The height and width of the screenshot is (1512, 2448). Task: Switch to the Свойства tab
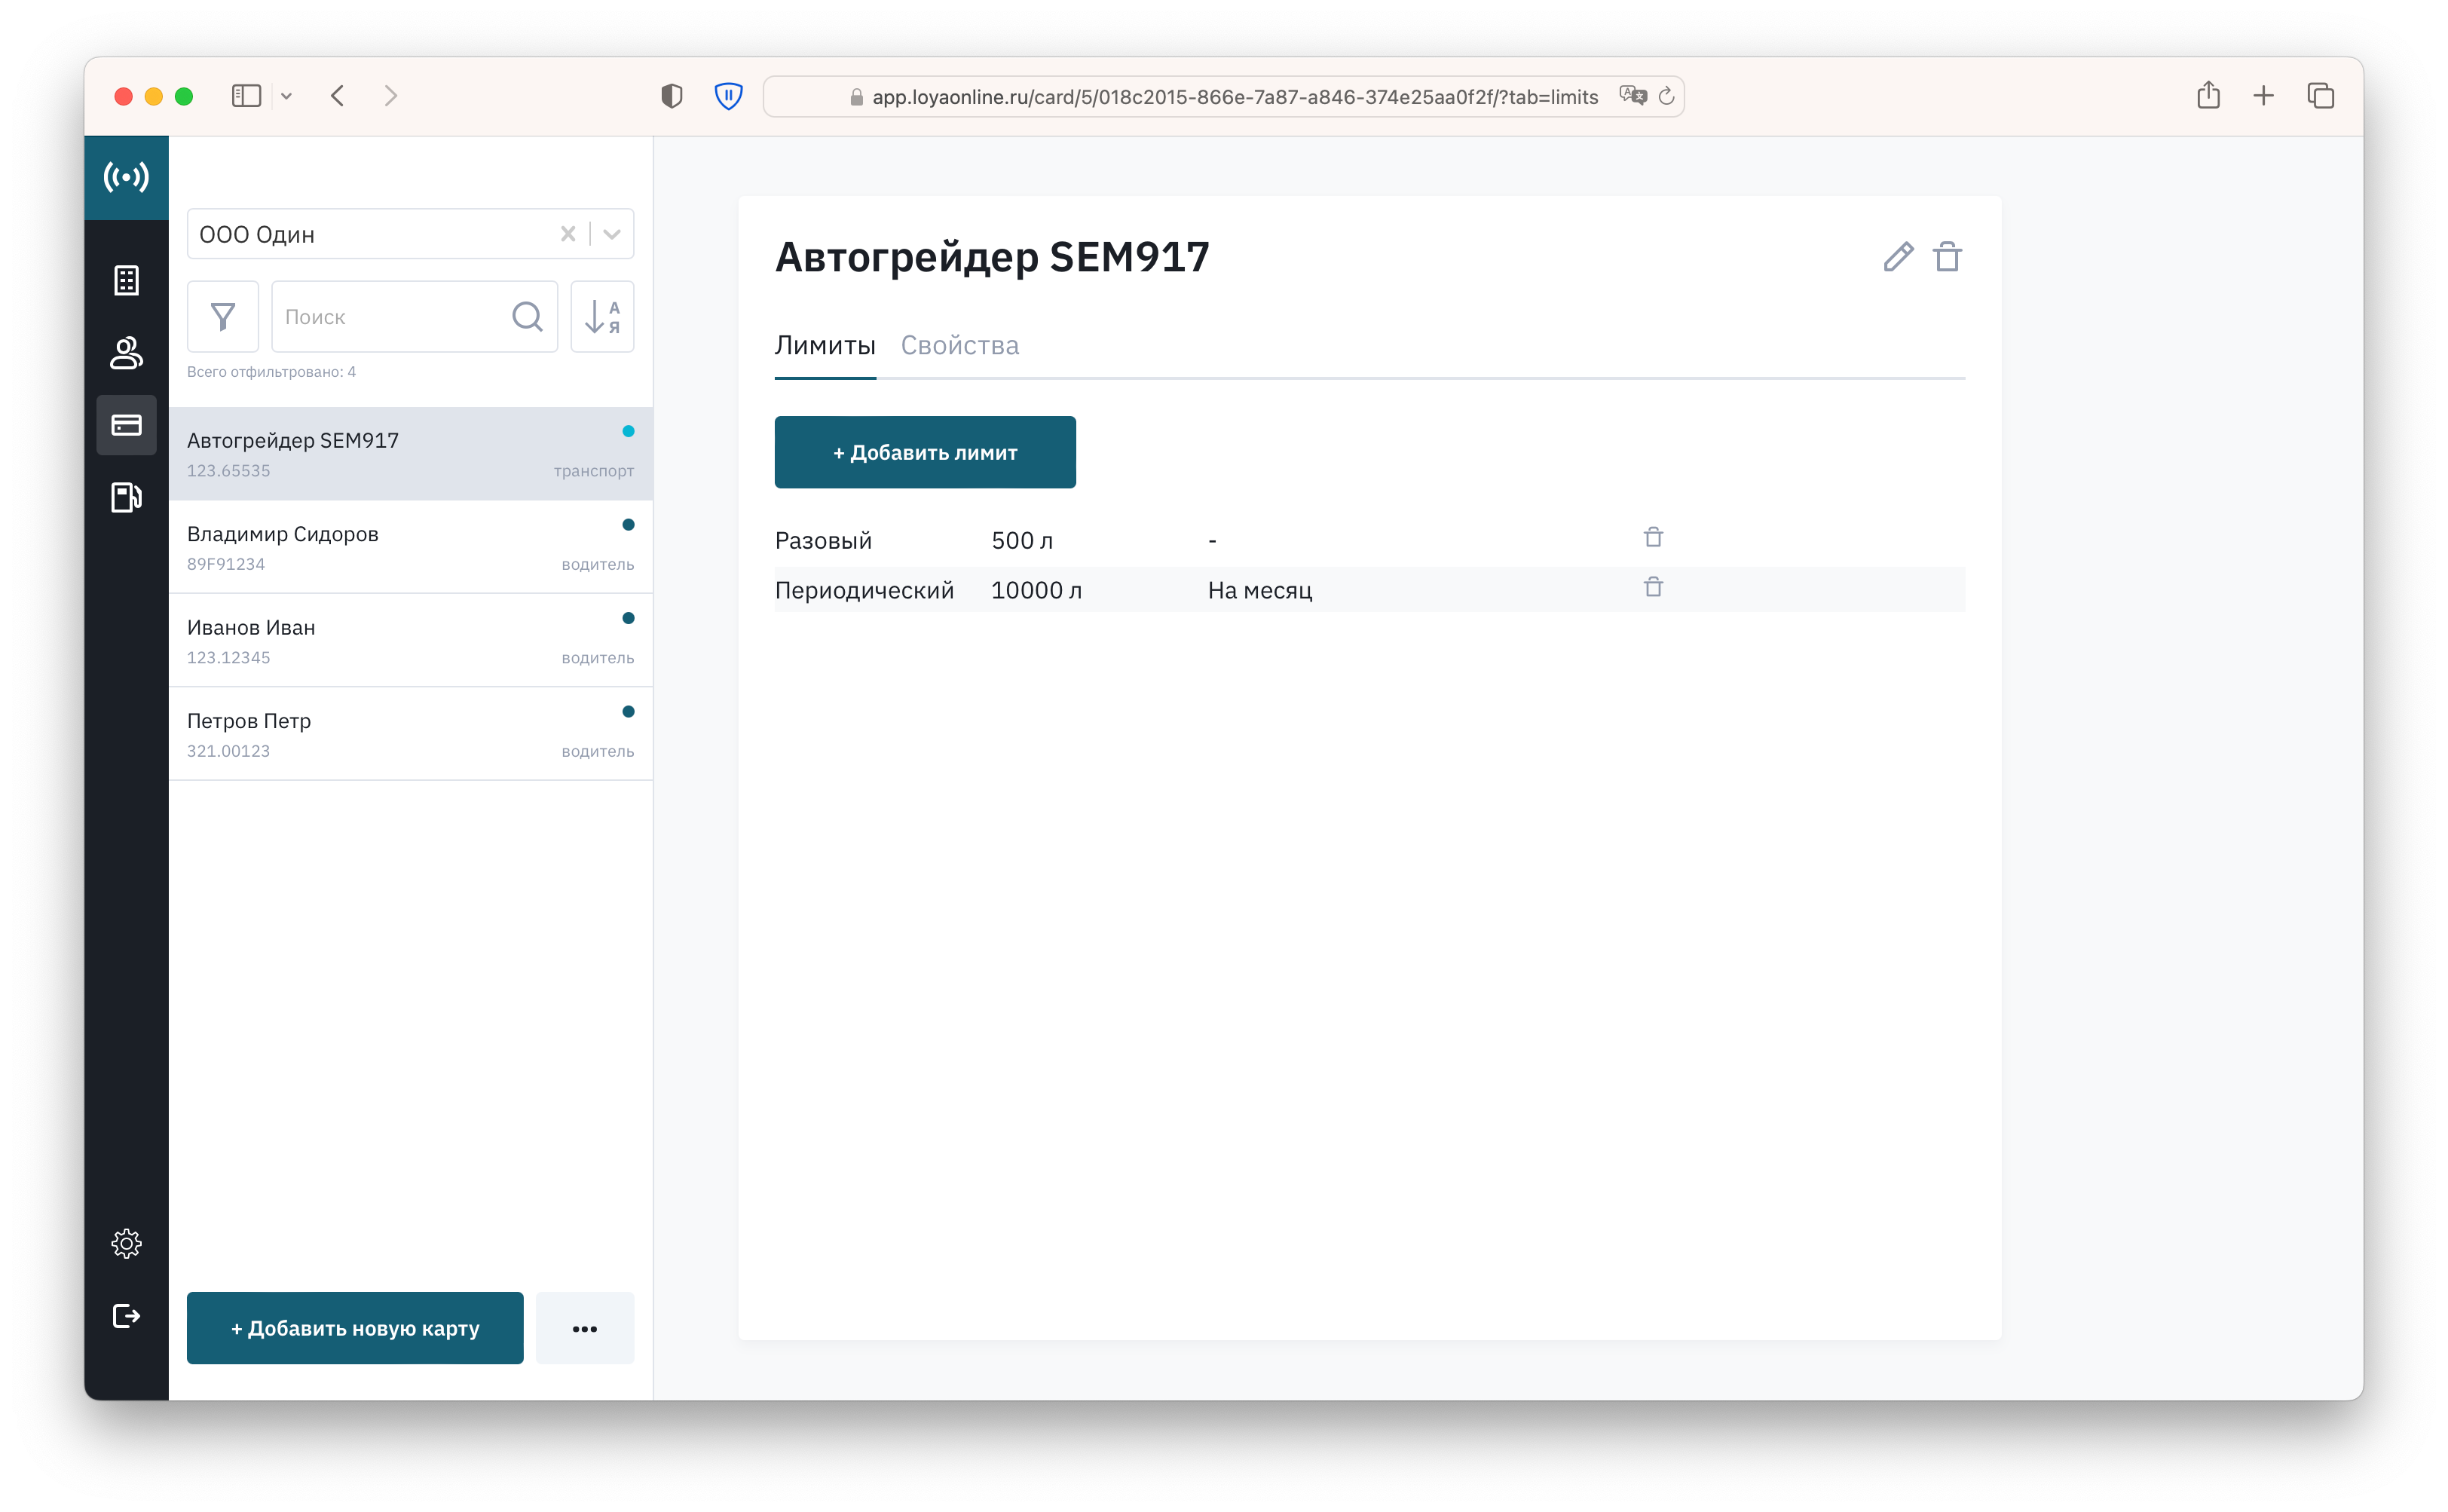[960, 346]
